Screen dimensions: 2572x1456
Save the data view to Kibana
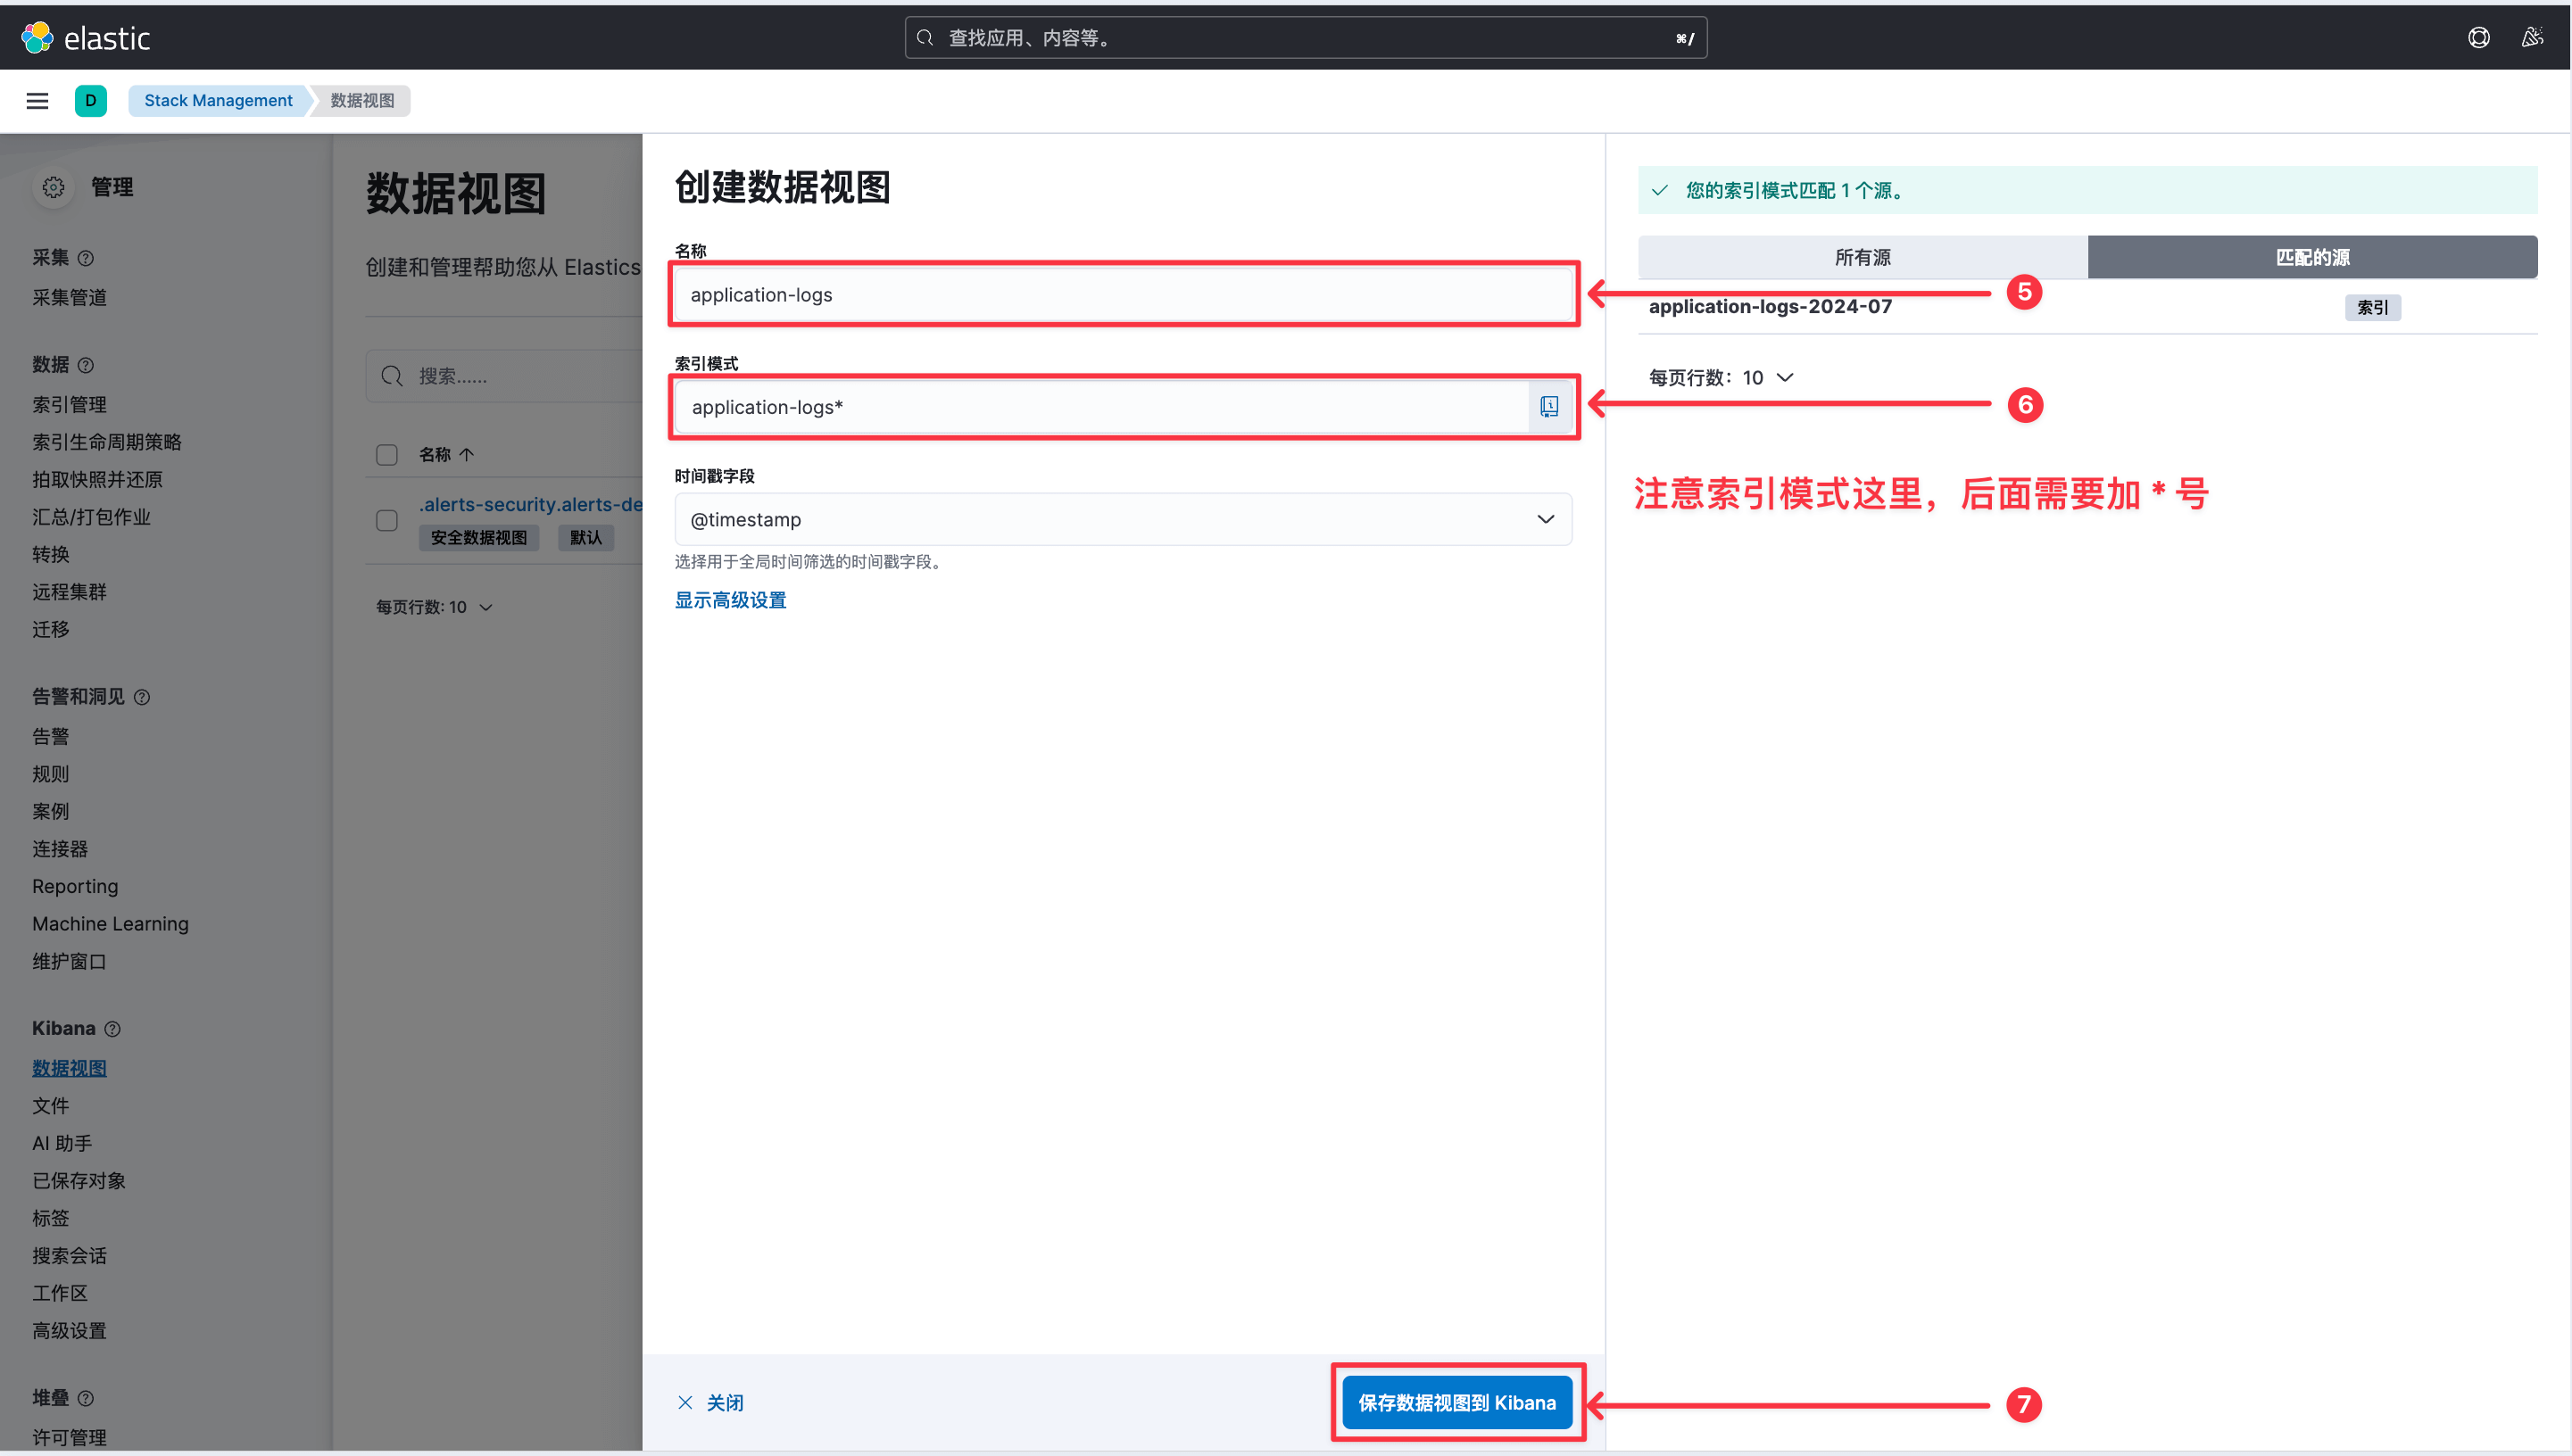(1456, 1402)
